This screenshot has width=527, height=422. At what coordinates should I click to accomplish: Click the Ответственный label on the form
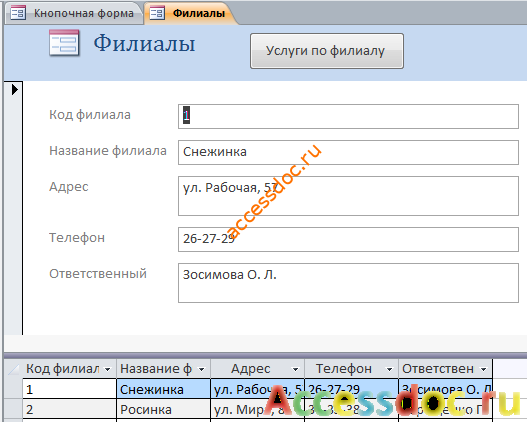[x=98, y=273]
